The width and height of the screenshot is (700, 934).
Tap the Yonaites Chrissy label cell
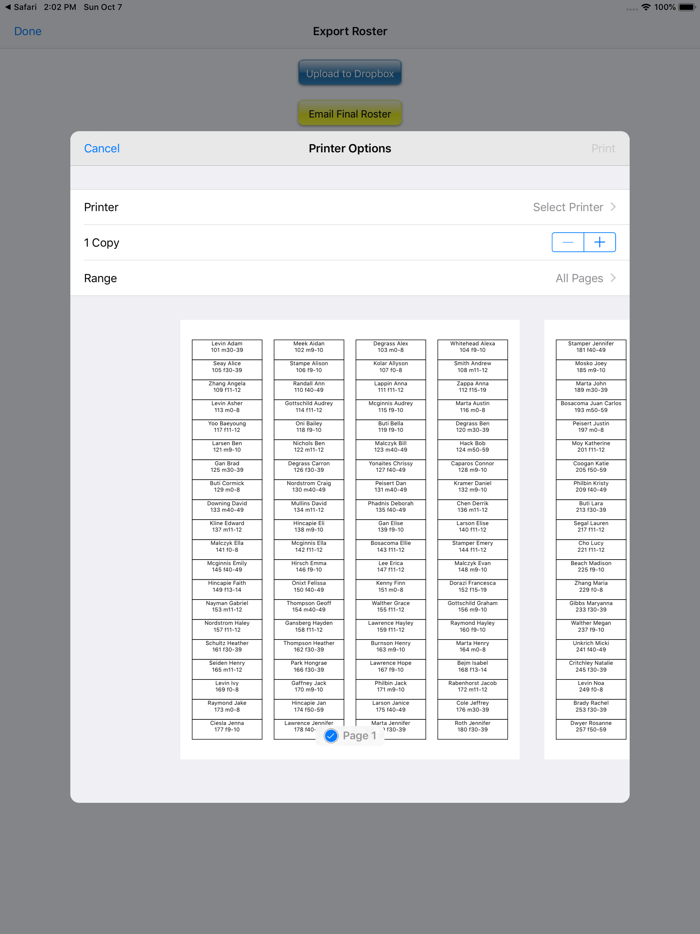tap(391, 468)
